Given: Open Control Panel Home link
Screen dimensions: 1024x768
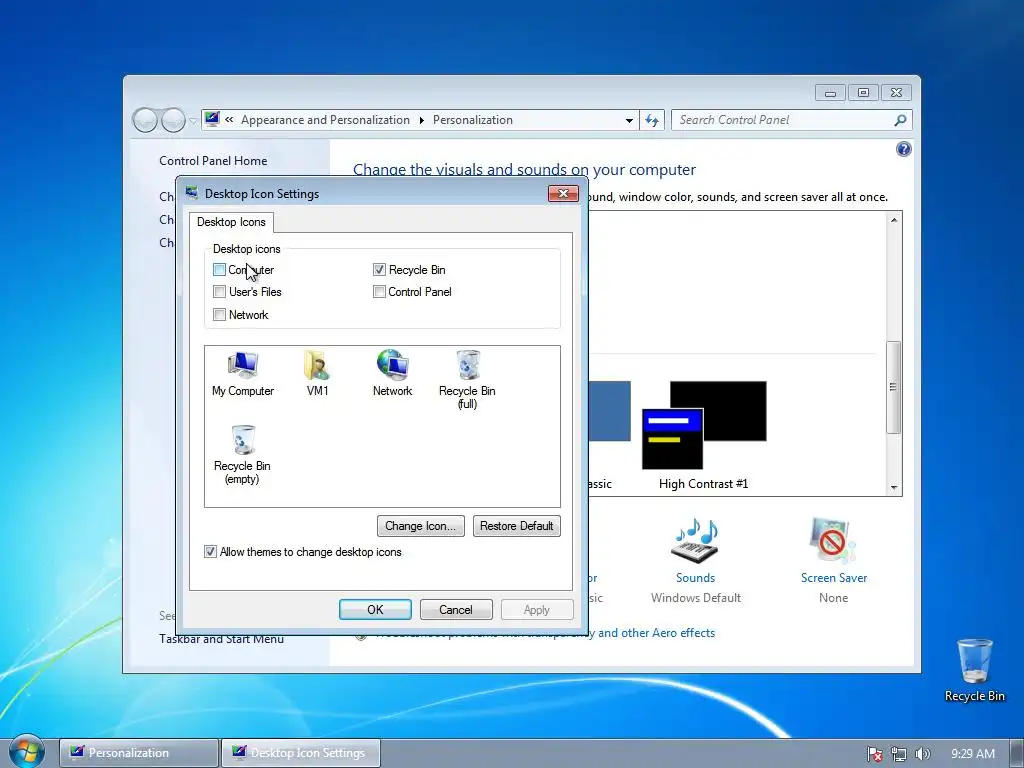Looking at the screenshot, I should click(213, 161).
